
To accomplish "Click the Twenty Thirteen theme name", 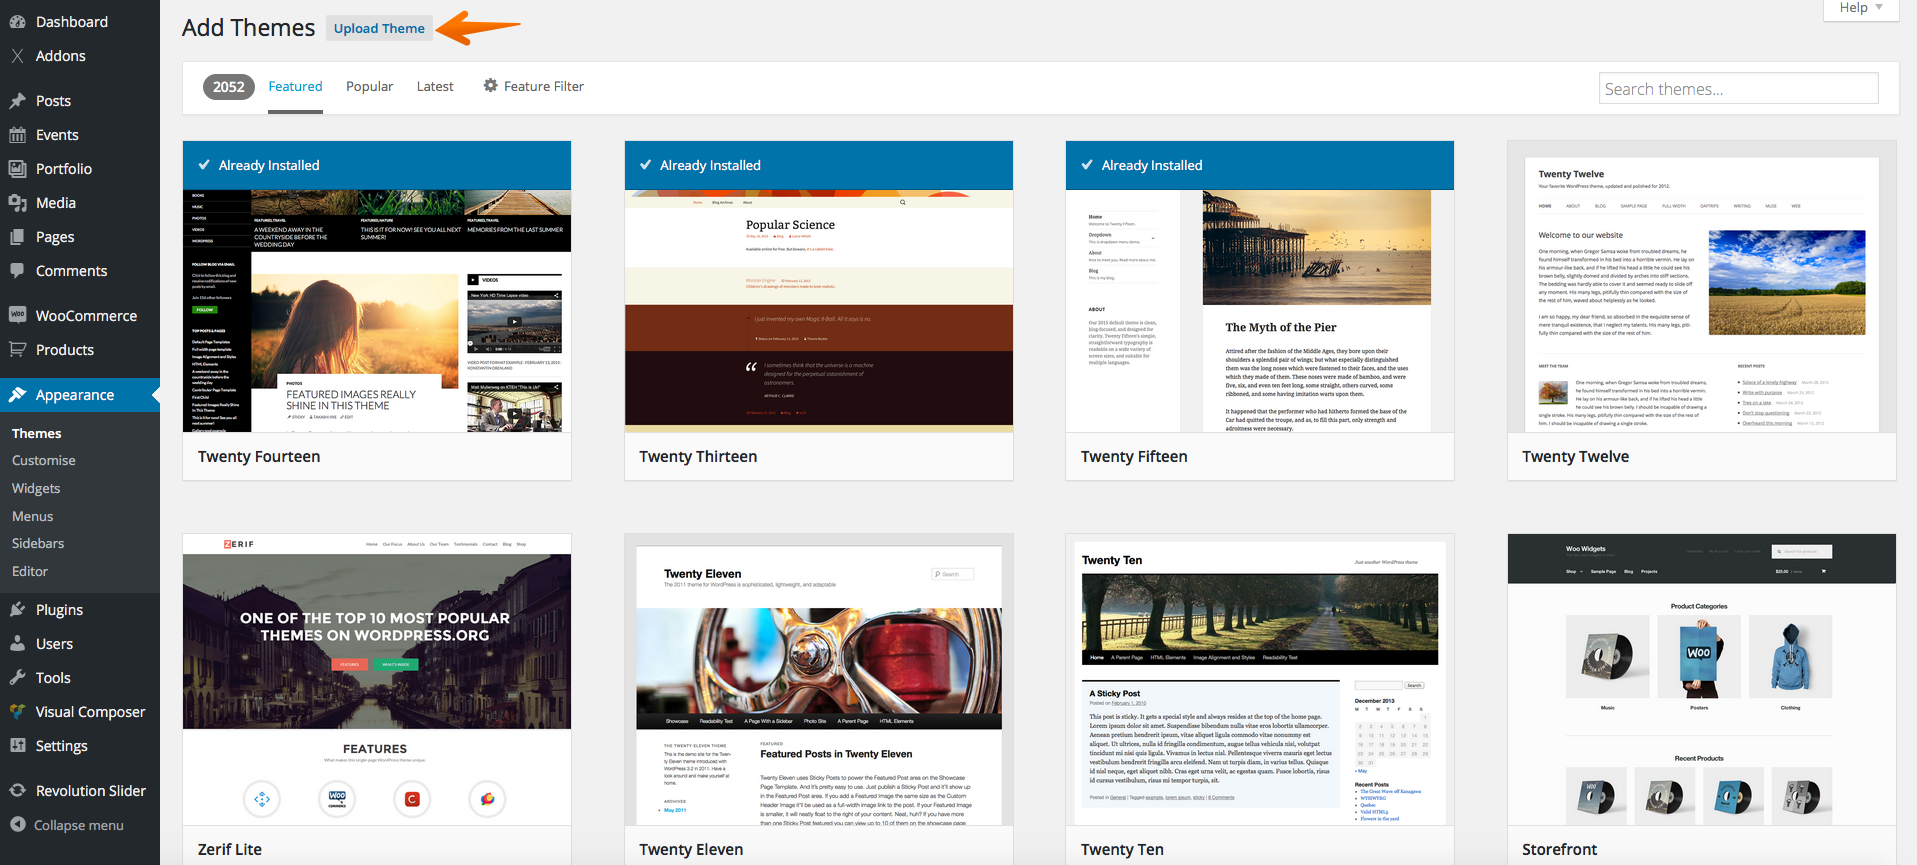I will click(x=698, y=457).
